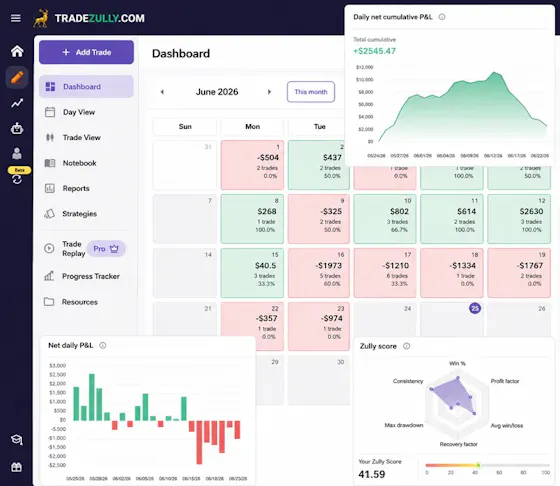Screen dimensions: 560x486
Task: Click the Add Trade button
Action: 86,52
